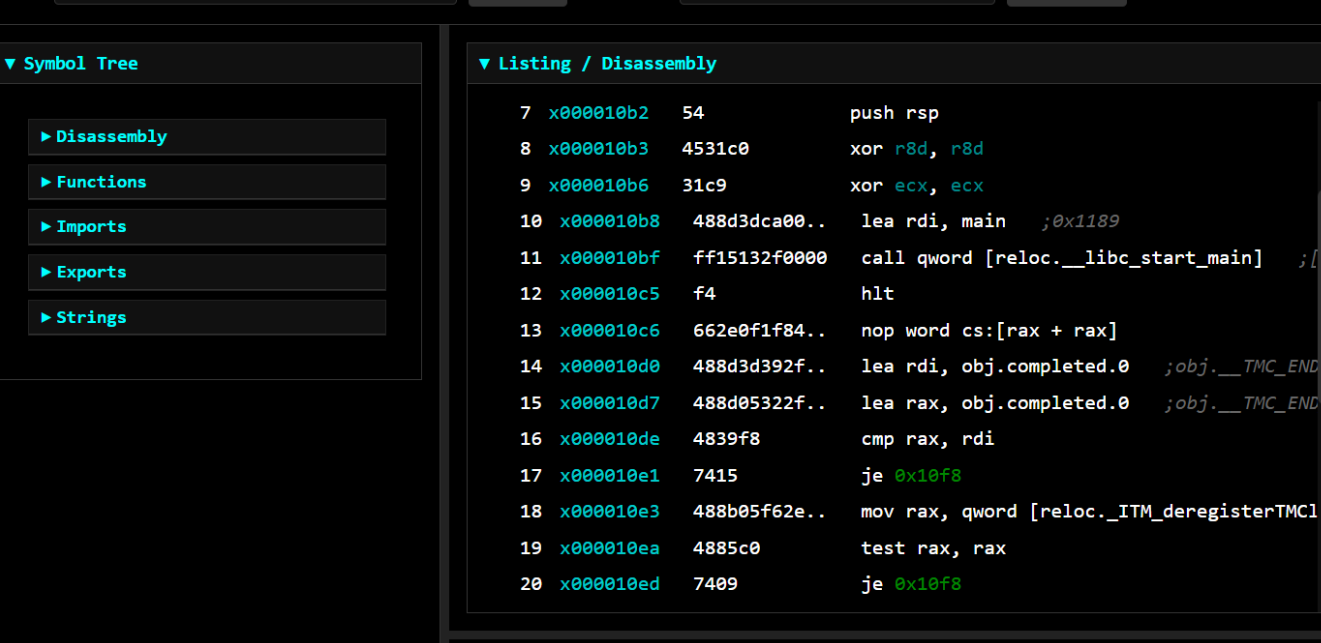The height and width of the screenshot is (643, 1321).
Task: Expand the Disassembly node in Symbol Tree
Action: (x=207, y=137)
